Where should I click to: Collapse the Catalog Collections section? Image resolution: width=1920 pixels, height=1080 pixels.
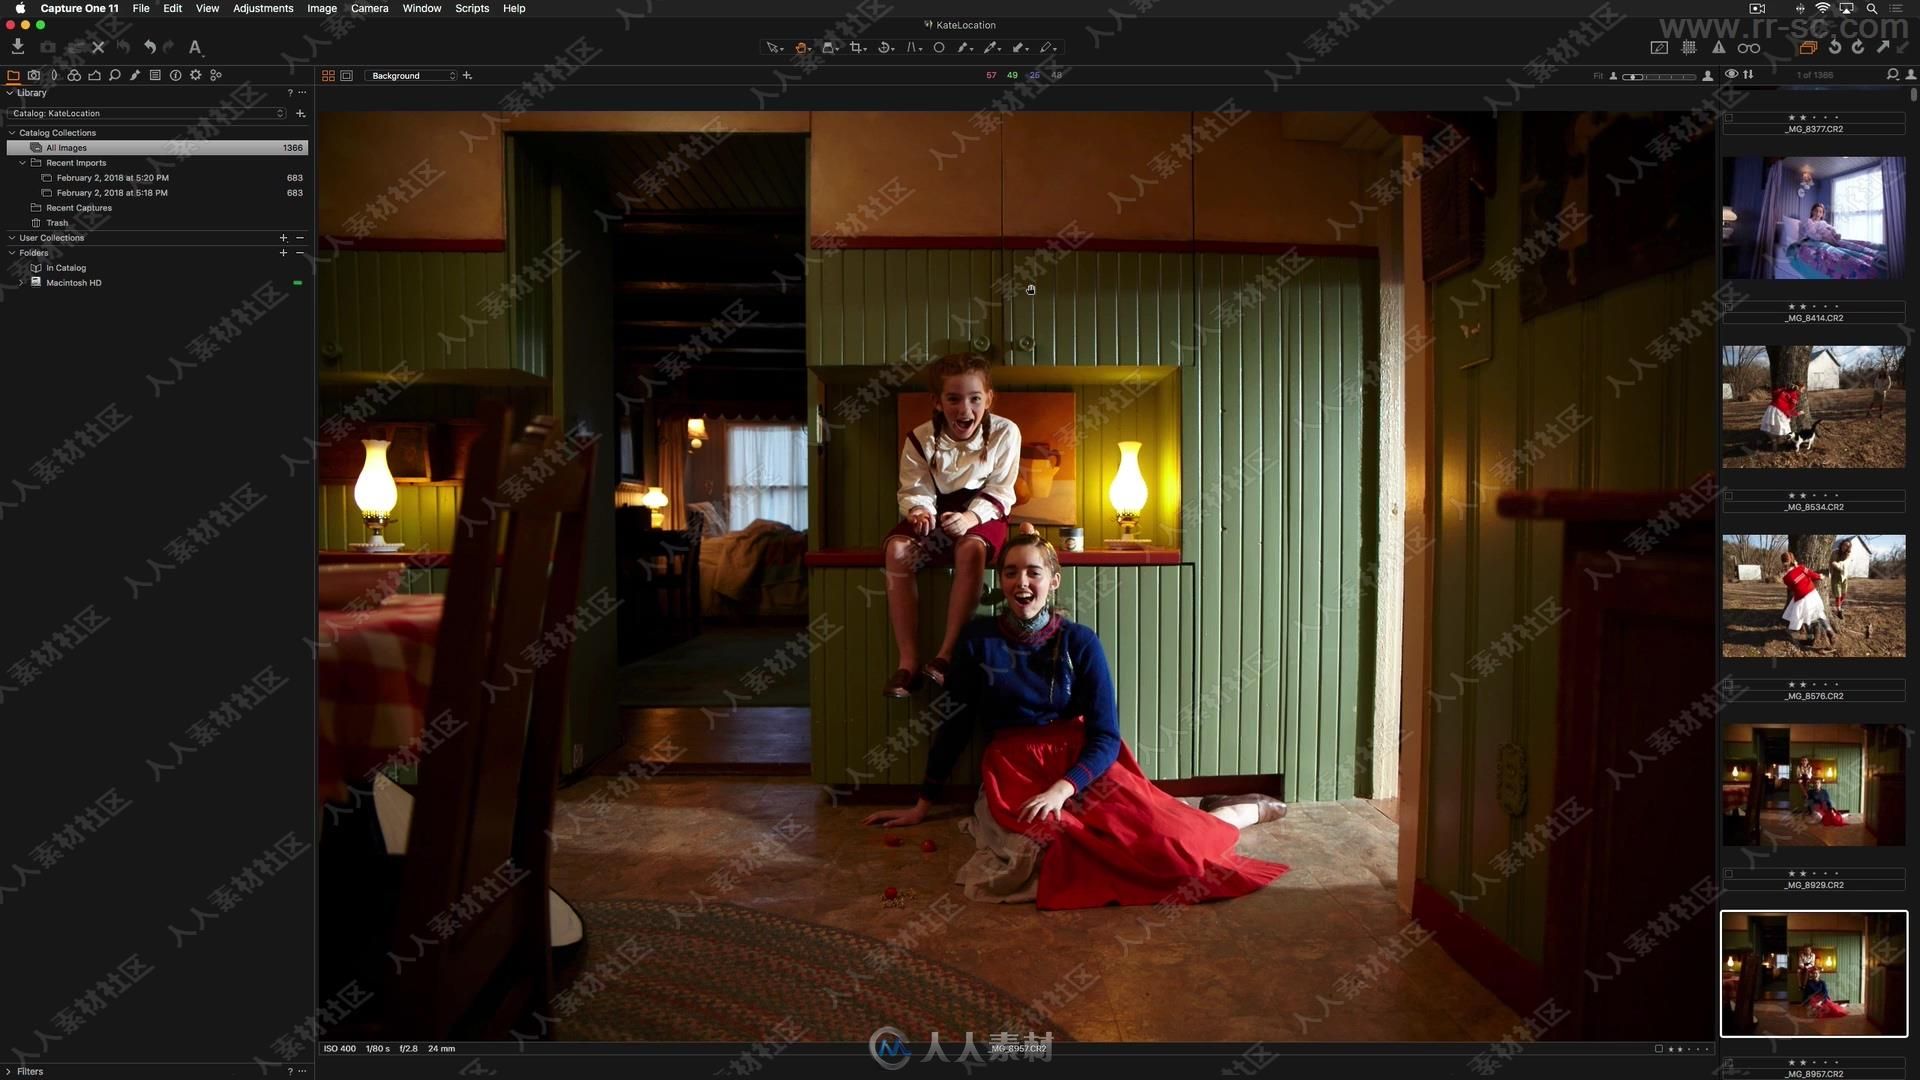coord(12,132)
